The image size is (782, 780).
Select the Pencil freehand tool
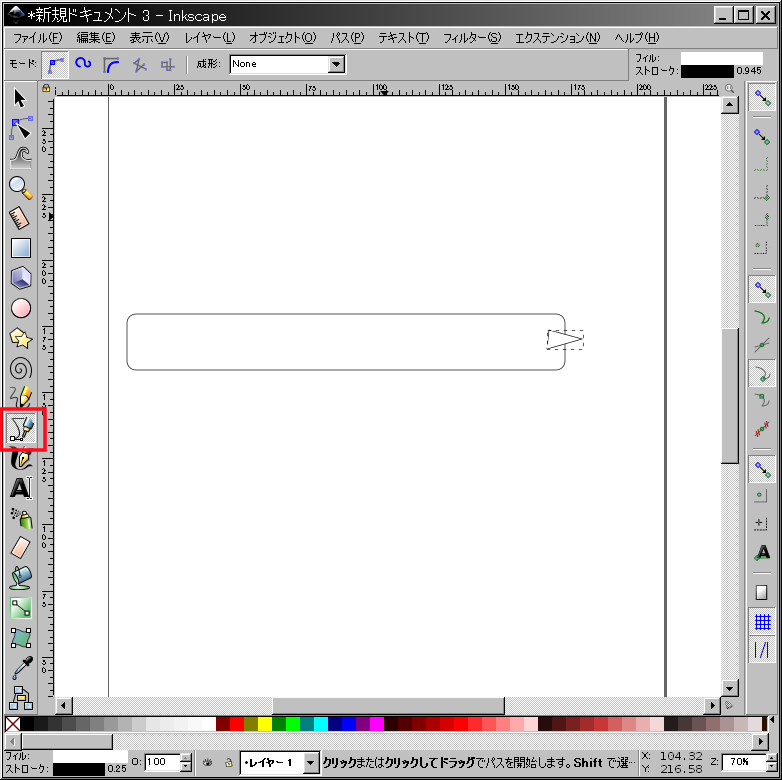coord(20,397)
